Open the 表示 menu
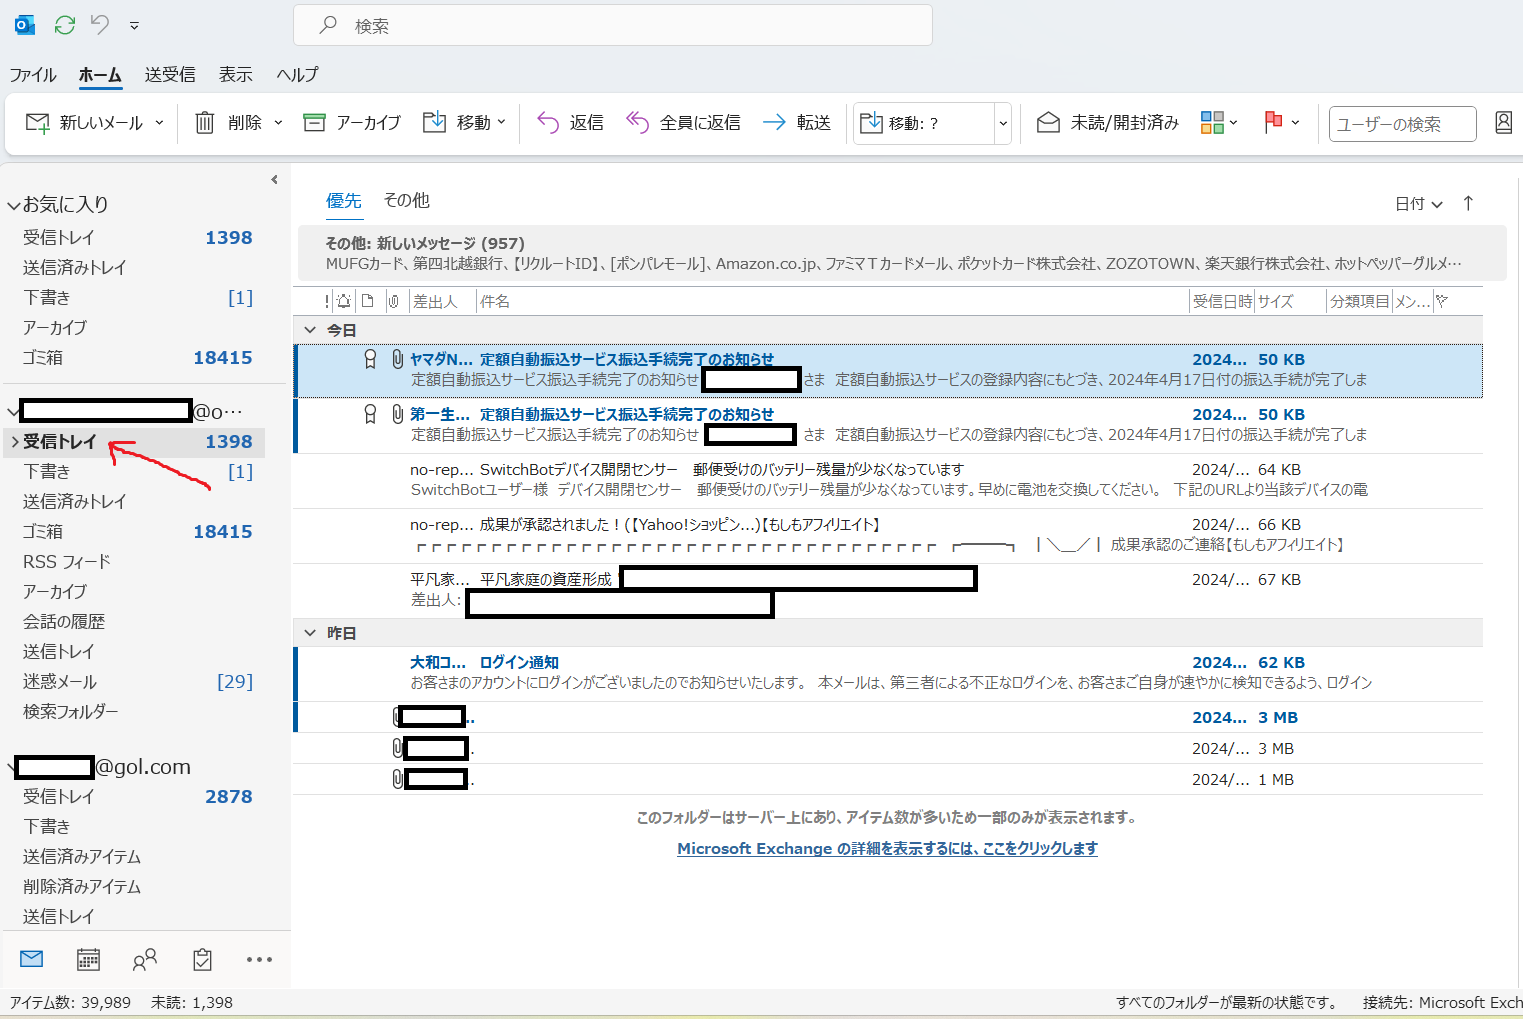1523x1019 pixels. click(x=235, y=74)
